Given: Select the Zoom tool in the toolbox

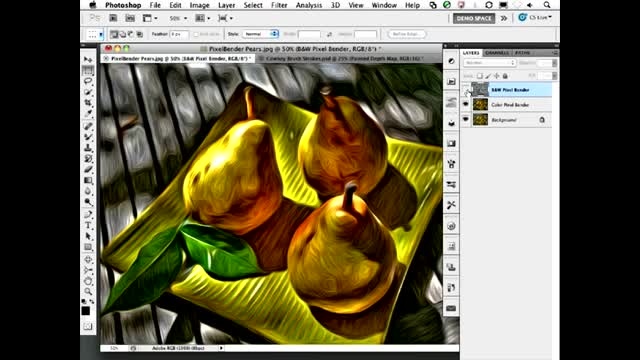Looking at the screenshot, I should (x=88, y=291).
